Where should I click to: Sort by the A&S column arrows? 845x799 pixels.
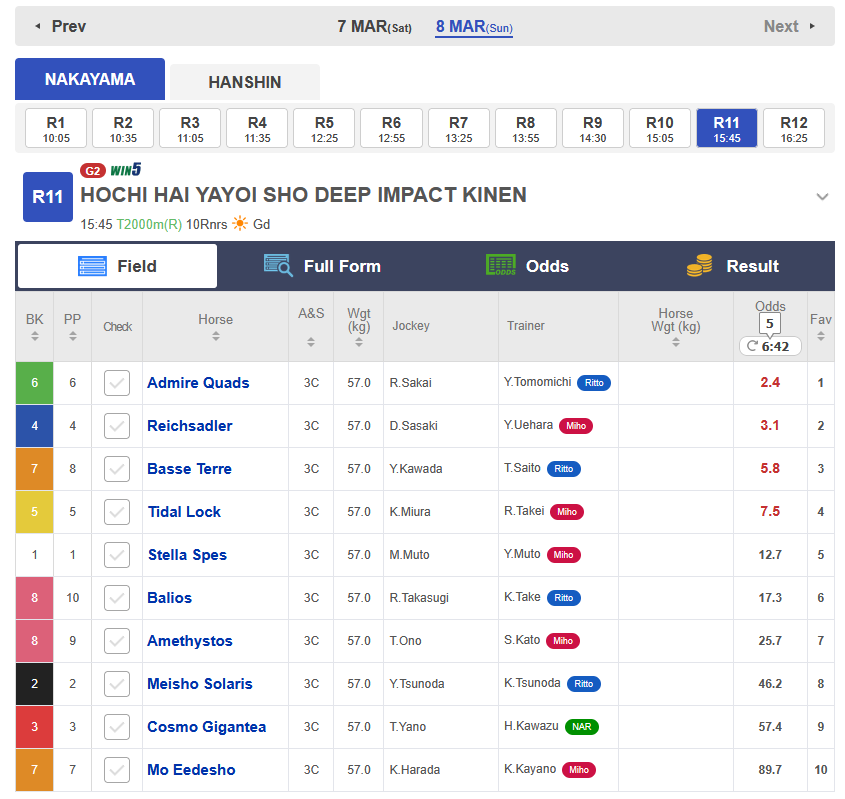pyautogui.click(x=311, y=342)
